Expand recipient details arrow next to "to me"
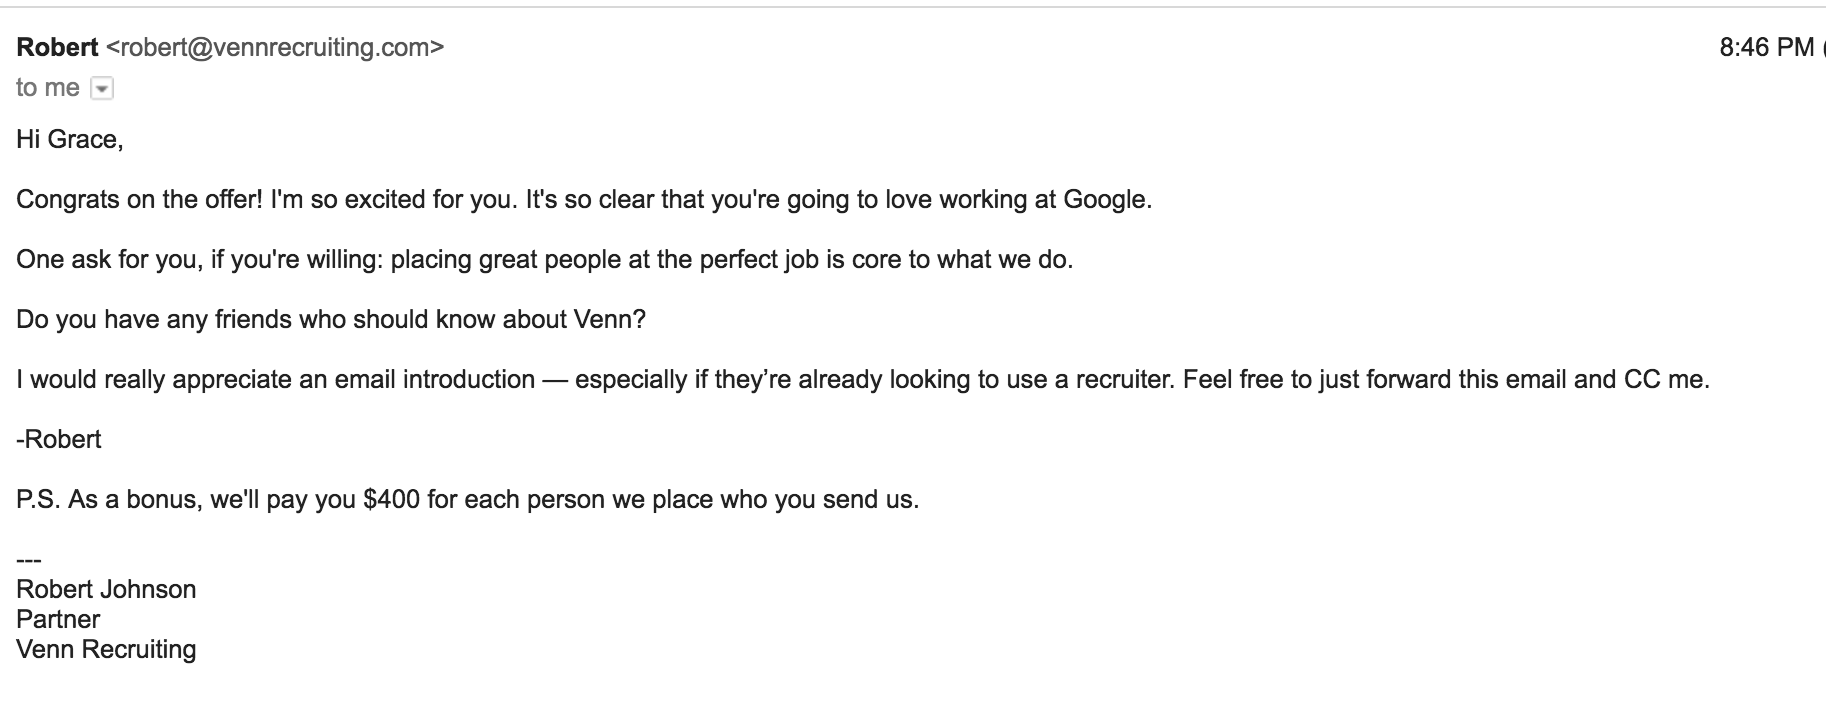Screen dimensions: 1826x706 102,89
